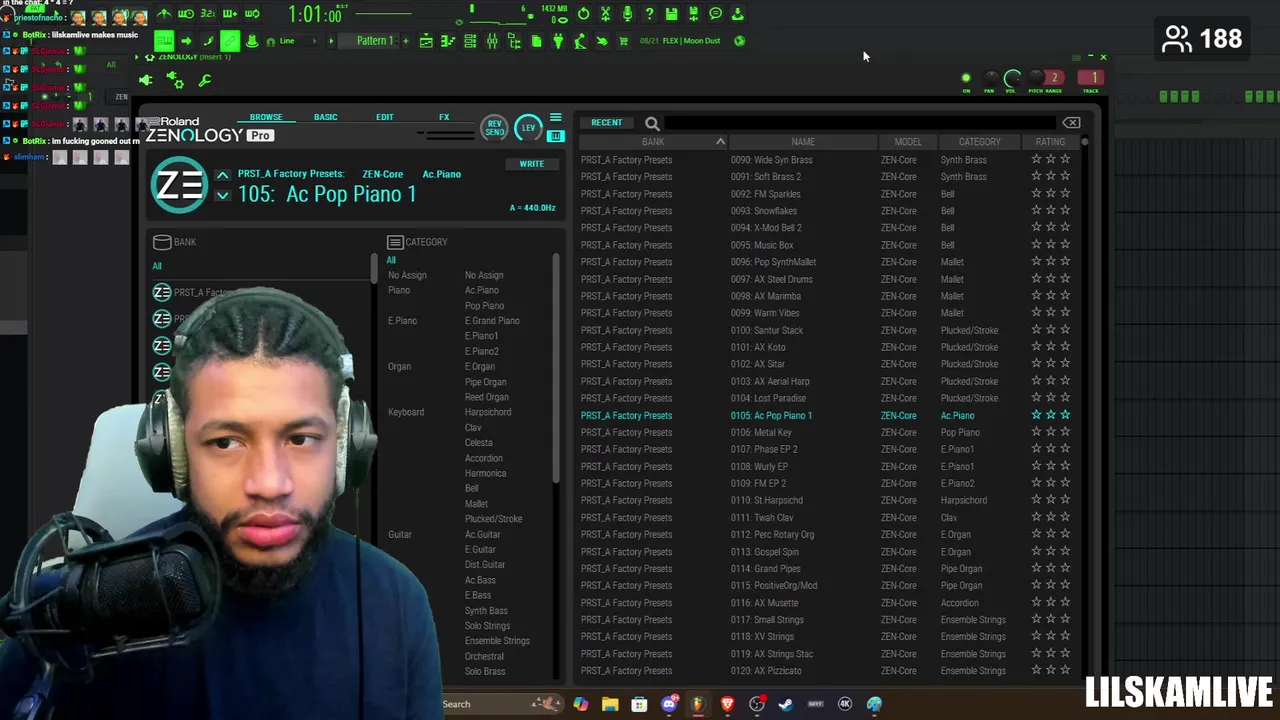Select preset 0110: St Harpsichd

pos(767,500)
